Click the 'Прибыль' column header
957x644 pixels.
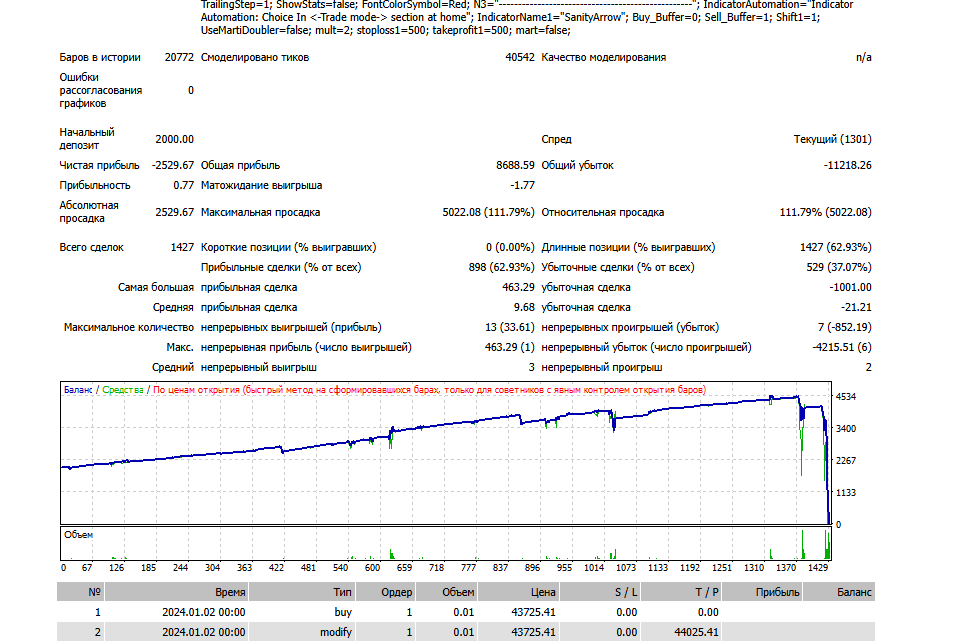coord(778,592)
